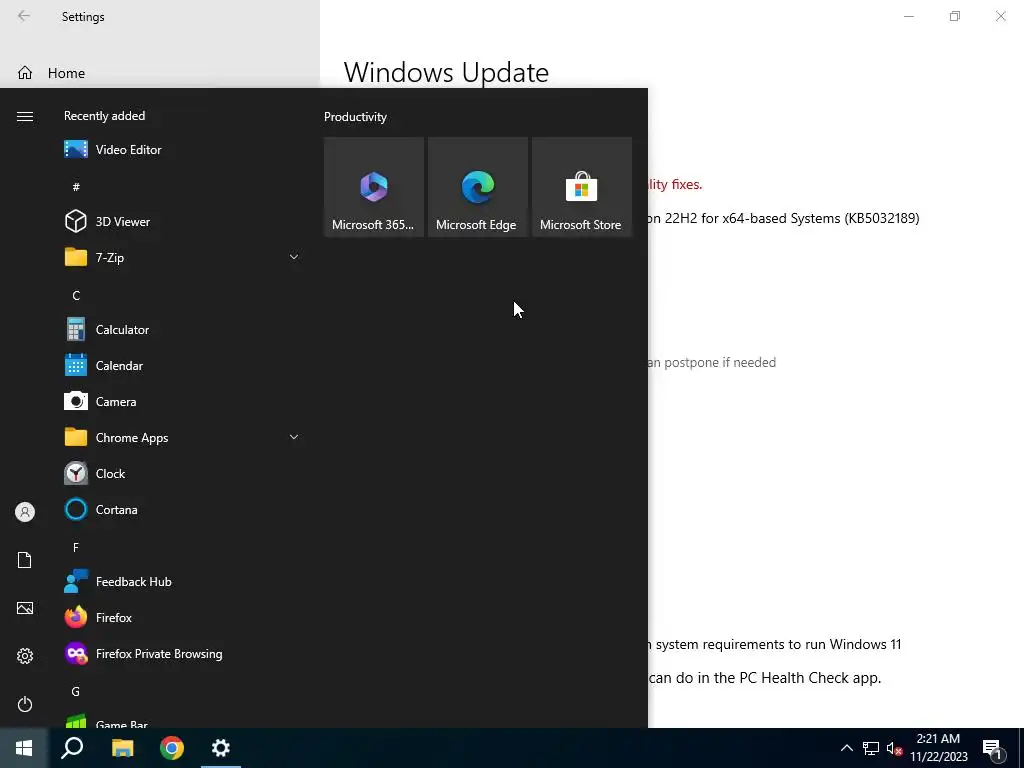Screen dimensions: 1024x768
Task: Launch 3D Viewer app
Action: [x=183, y=221]
